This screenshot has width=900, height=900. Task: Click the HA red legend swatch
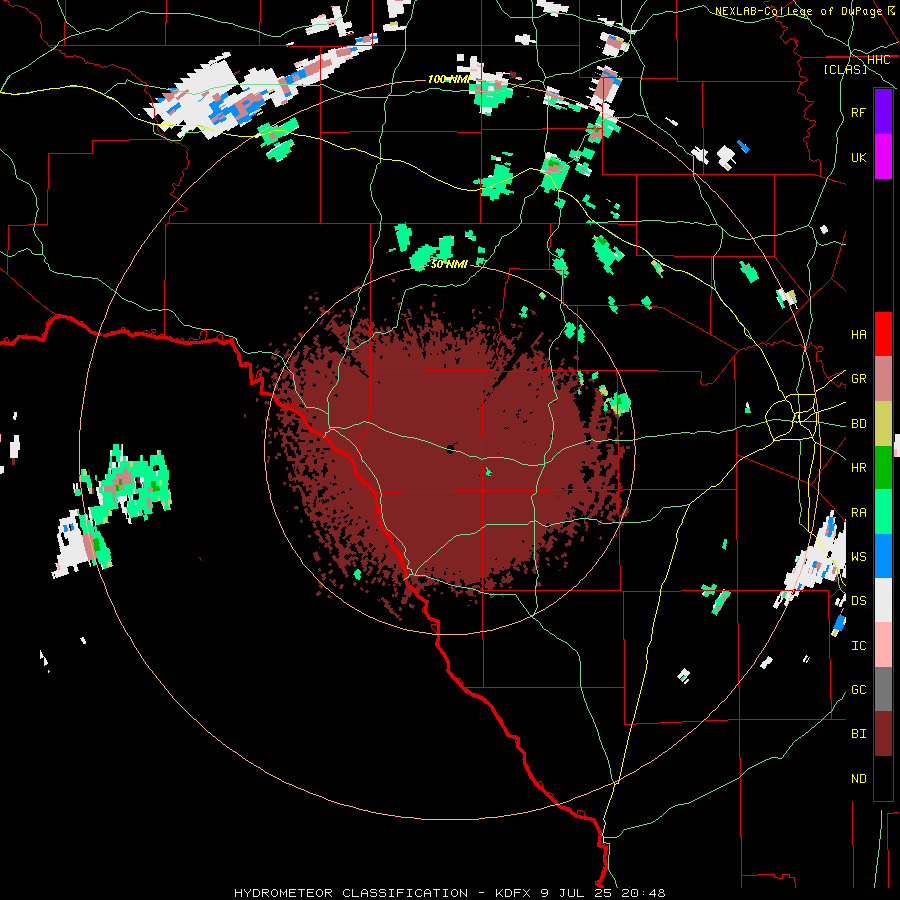[x=883, y=334]
